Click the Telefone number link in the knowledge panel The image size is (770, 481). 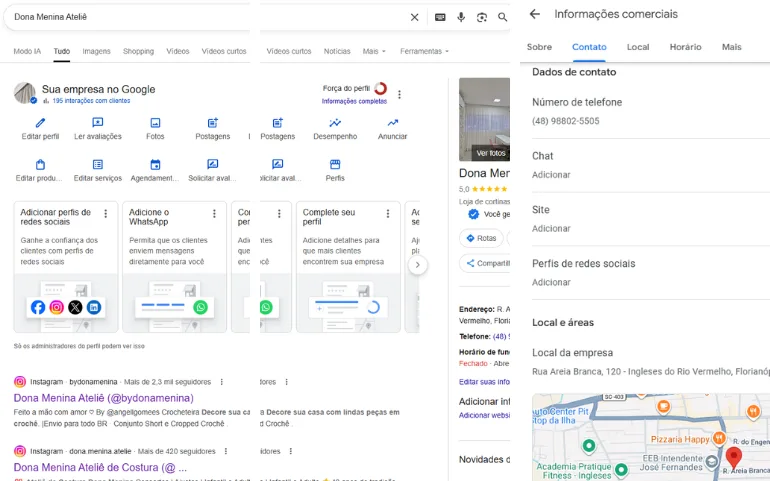tap(501, 337)
